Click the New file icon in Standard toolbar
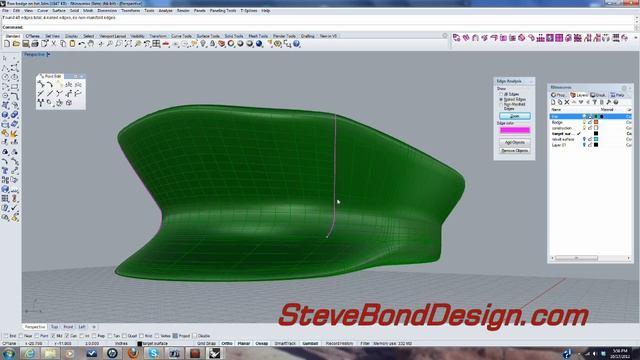 (x=7, y=44)
